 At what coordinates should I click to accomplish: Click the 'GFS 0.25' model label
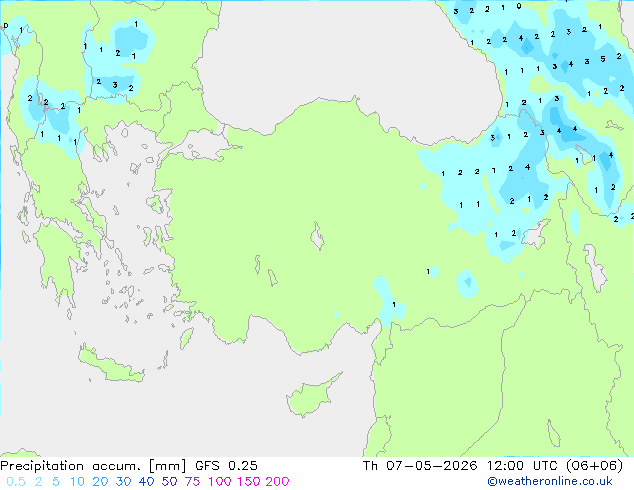pyautogui.click(x=226, y=466)
